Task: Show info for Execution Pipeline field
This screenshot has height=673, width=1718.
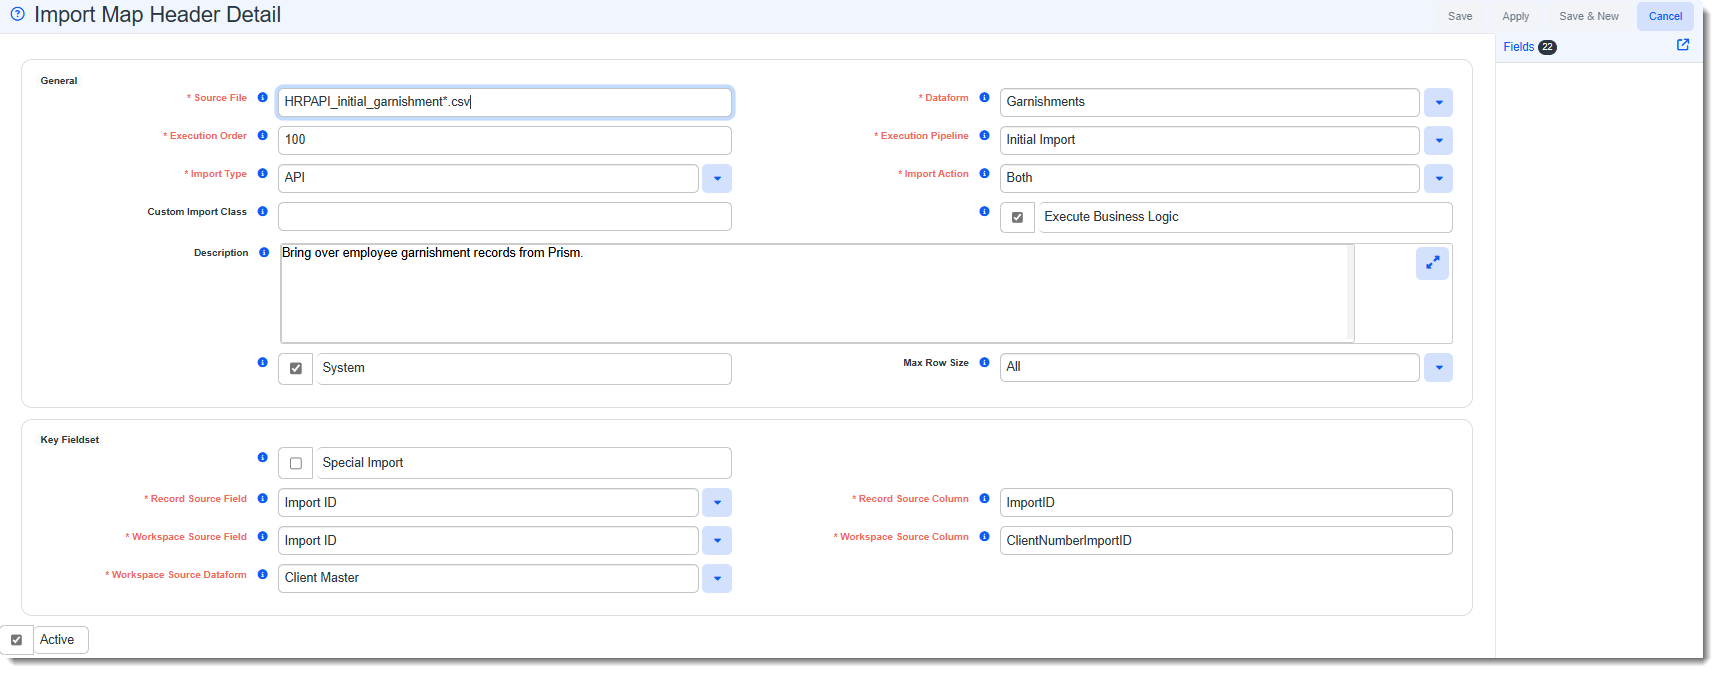Action: [984, 136]
